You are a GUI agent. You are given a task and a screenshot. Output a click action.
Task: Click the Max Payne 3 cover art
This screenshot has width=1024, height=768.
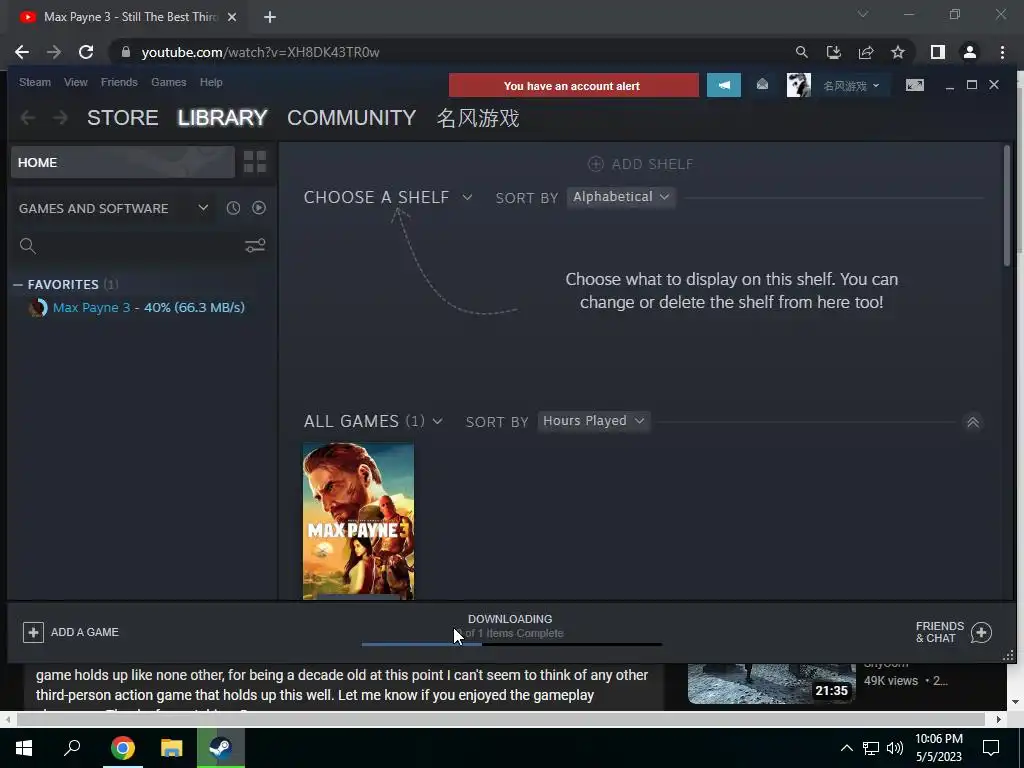tap(359, 521)
